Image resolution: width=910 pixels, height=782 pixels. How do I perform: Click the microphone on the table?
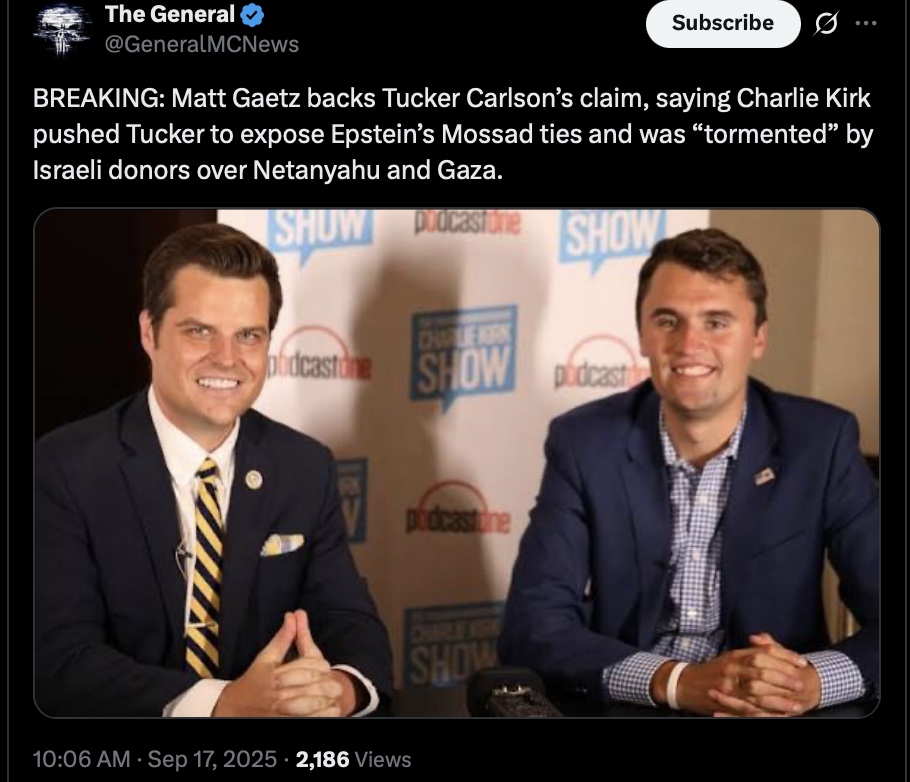pyautogui.click(x=510, y=690)
